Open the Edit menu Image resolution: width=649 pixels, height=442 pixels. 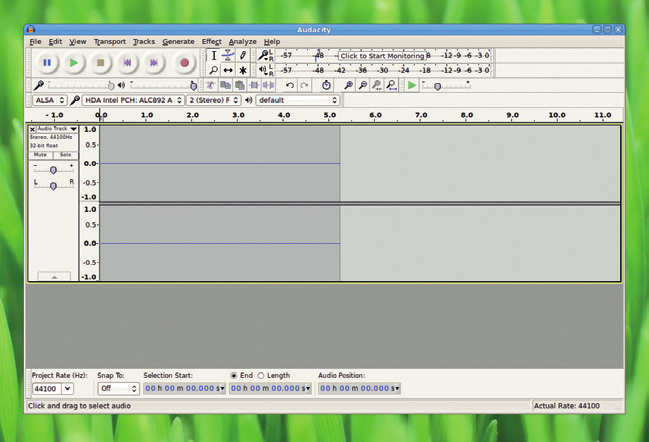(x=55, y=41)
